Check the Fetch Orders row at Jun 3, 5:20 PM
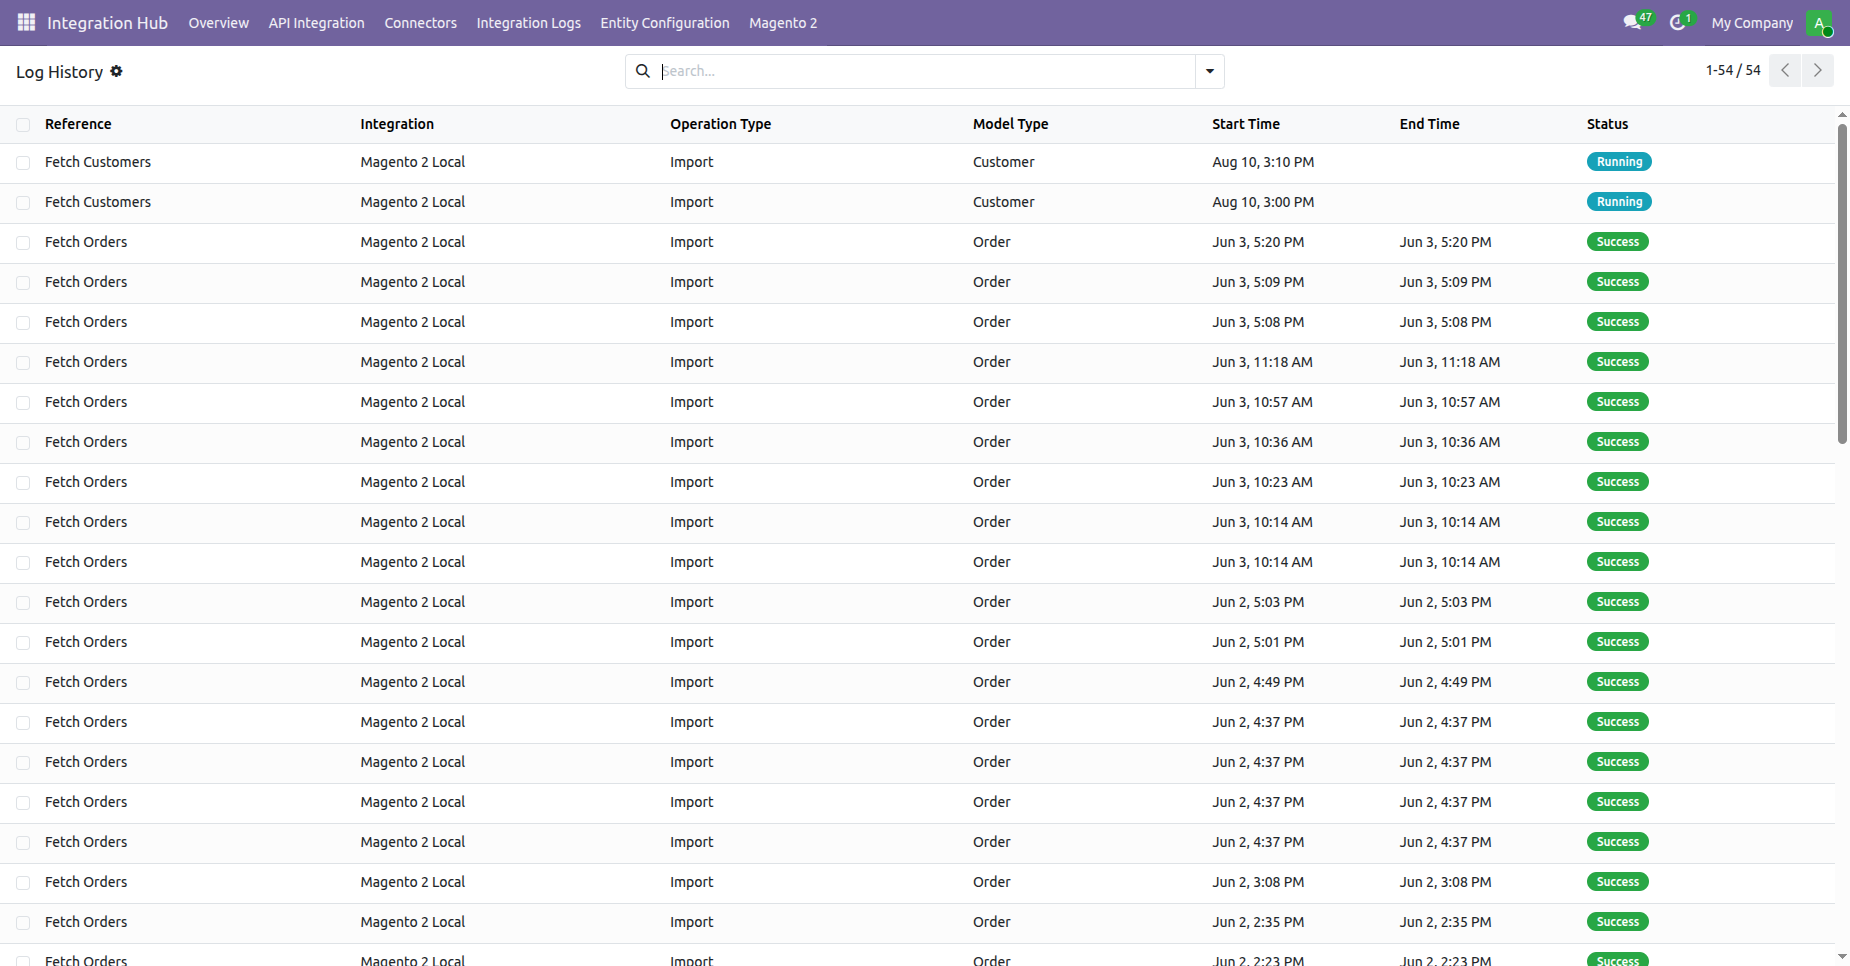Image resolution: width=1850 pixels, height=966 pixels. (23, 243)
